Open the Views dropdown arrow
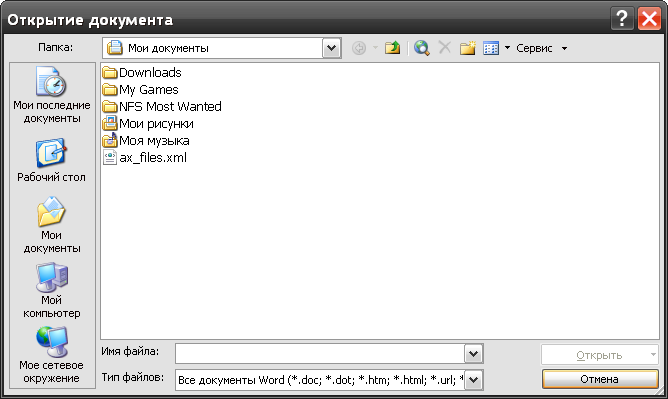The image size is (668, 399). [507, 48]
